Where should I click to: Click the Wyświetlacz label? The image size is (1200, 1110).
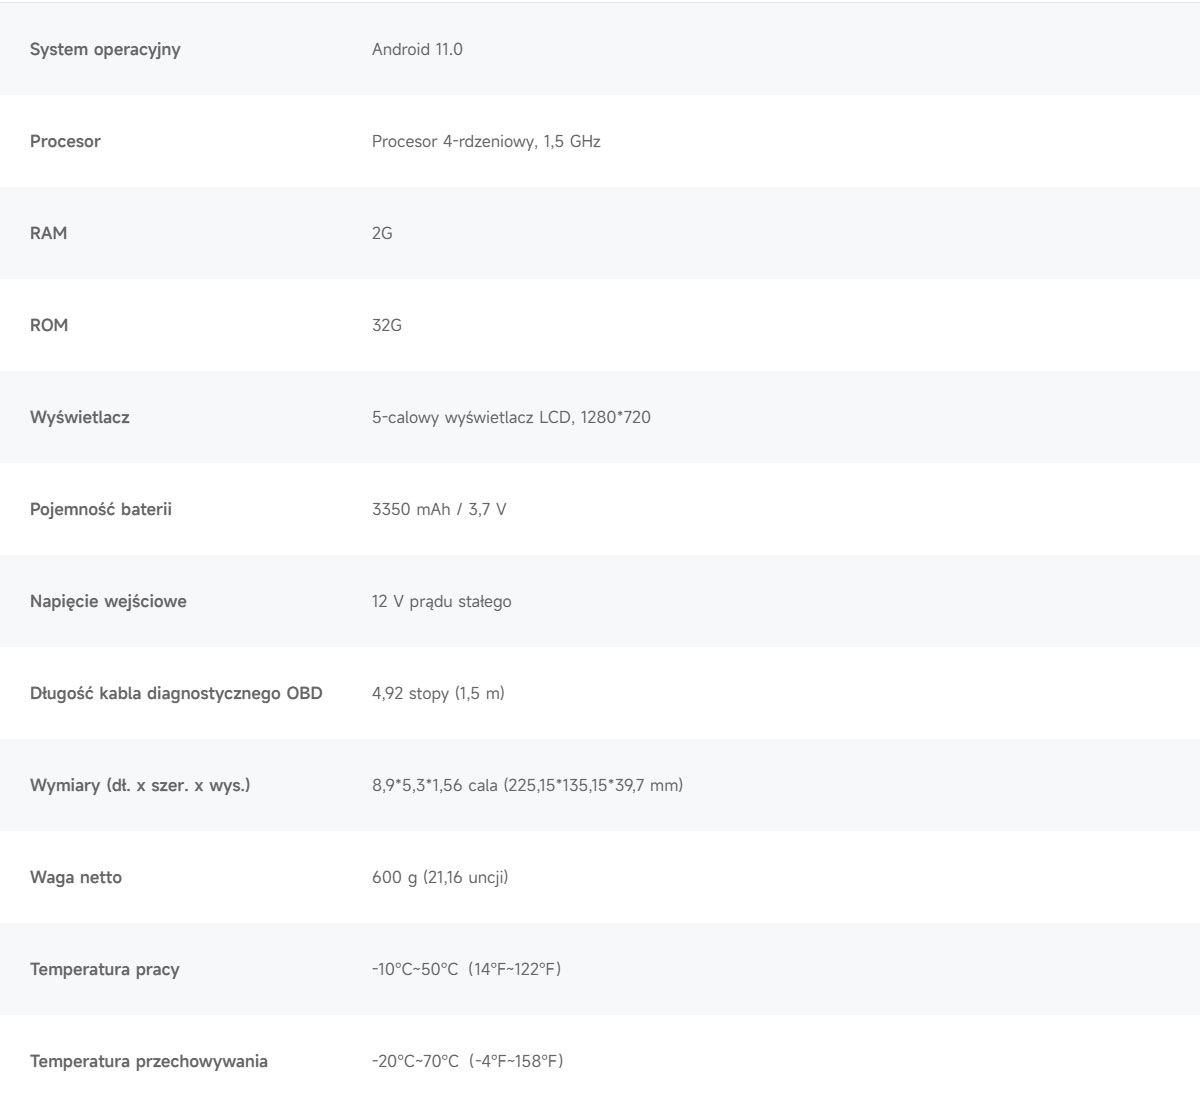pos(80,417)
